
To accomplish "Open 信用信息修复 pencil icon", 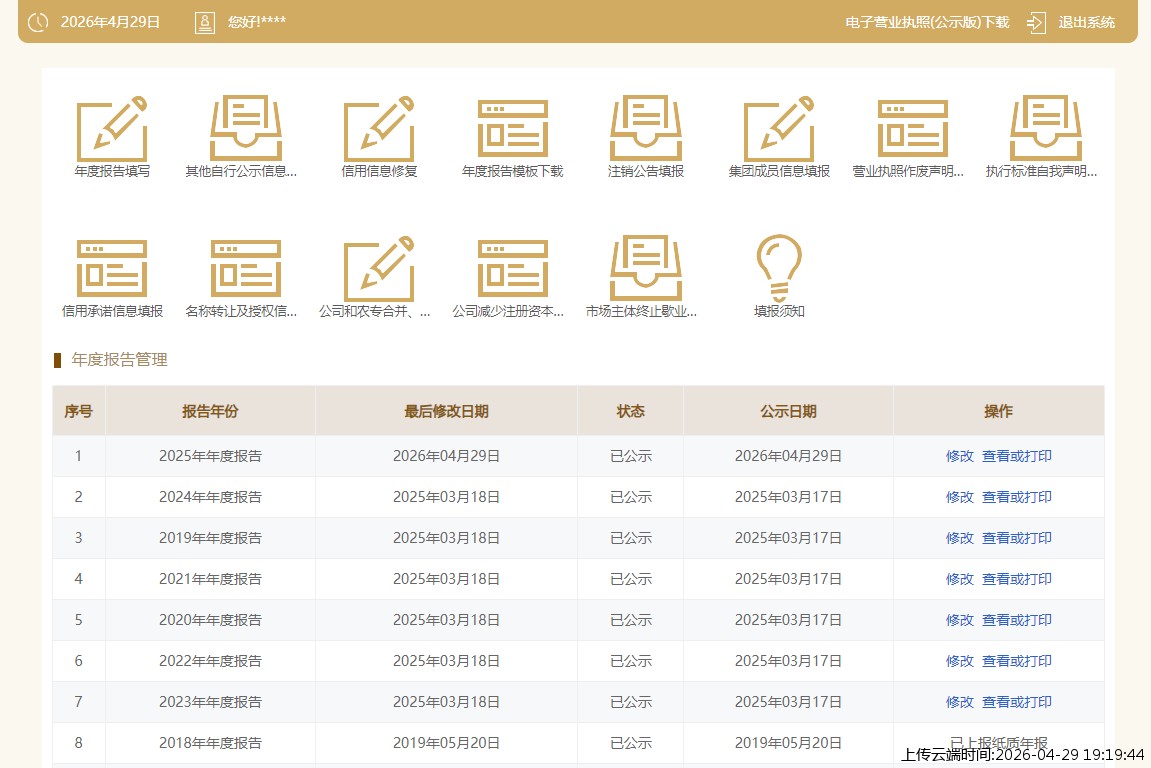I will click(x=379, y=129).
